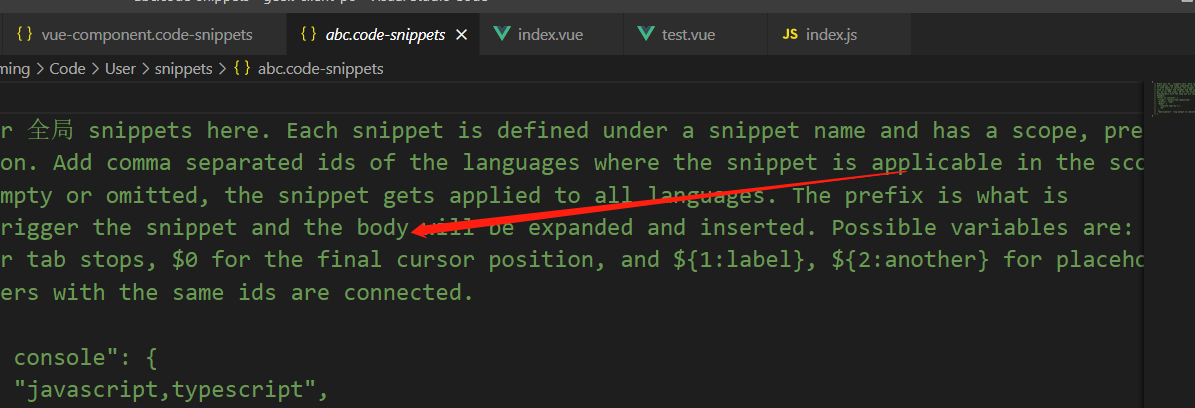This screenshot has width=1195, height=408.
Task: Click the JS icon on index.js tab
Action: point(790,34)
